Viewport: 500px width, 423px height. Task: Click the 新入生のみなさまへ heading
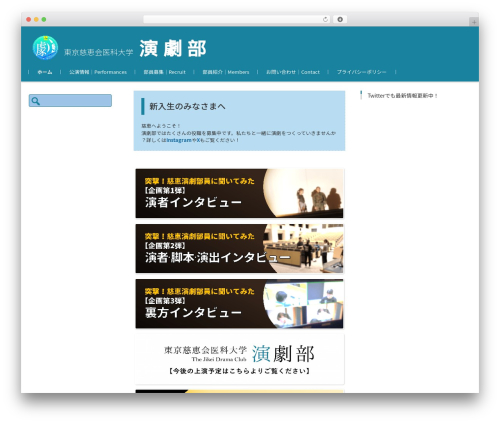pos(187,106)
